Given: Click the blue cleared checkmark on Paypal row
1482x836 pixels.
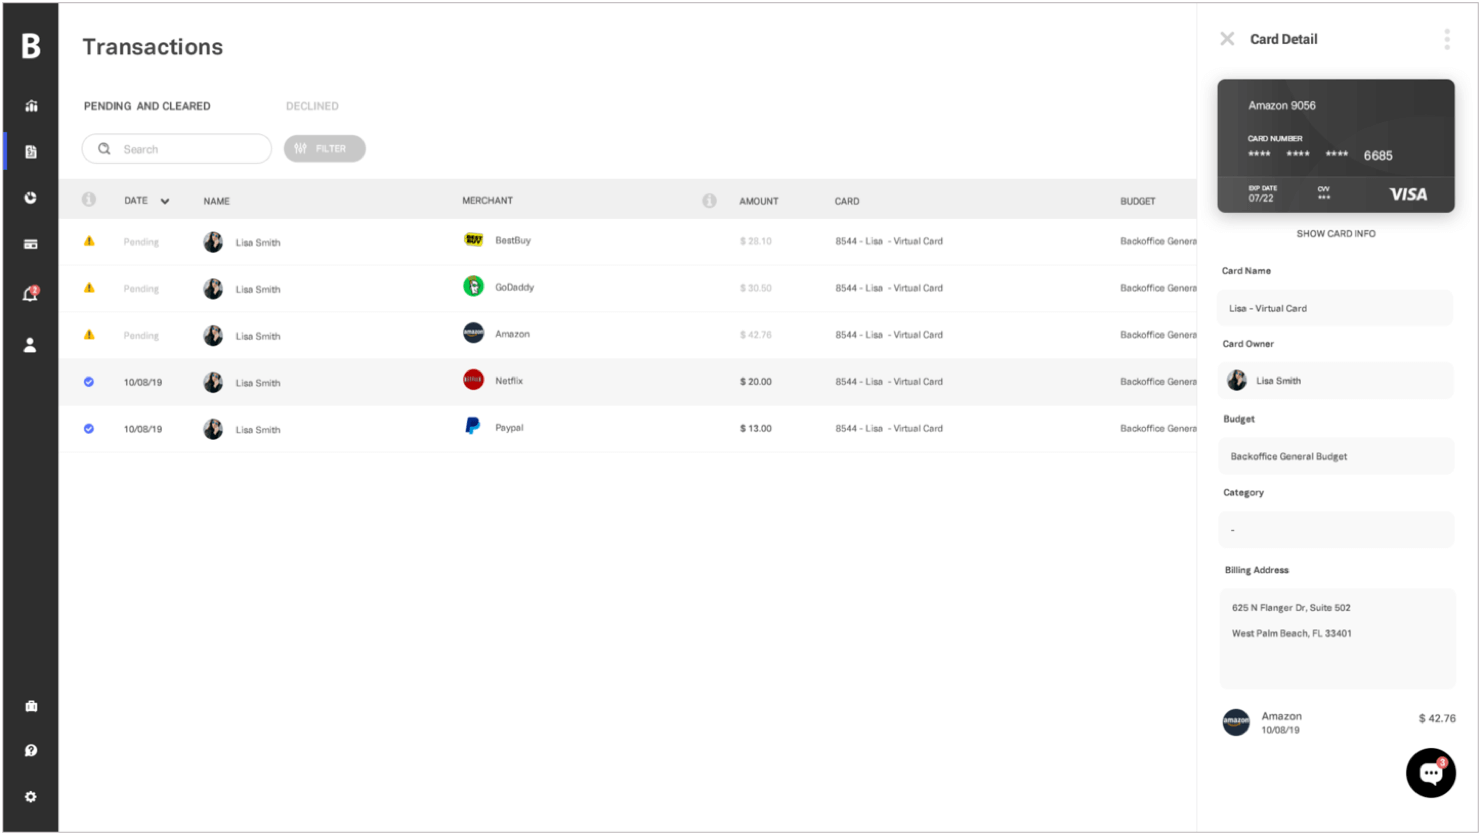Looking at the screenshot, I should 89,429.
